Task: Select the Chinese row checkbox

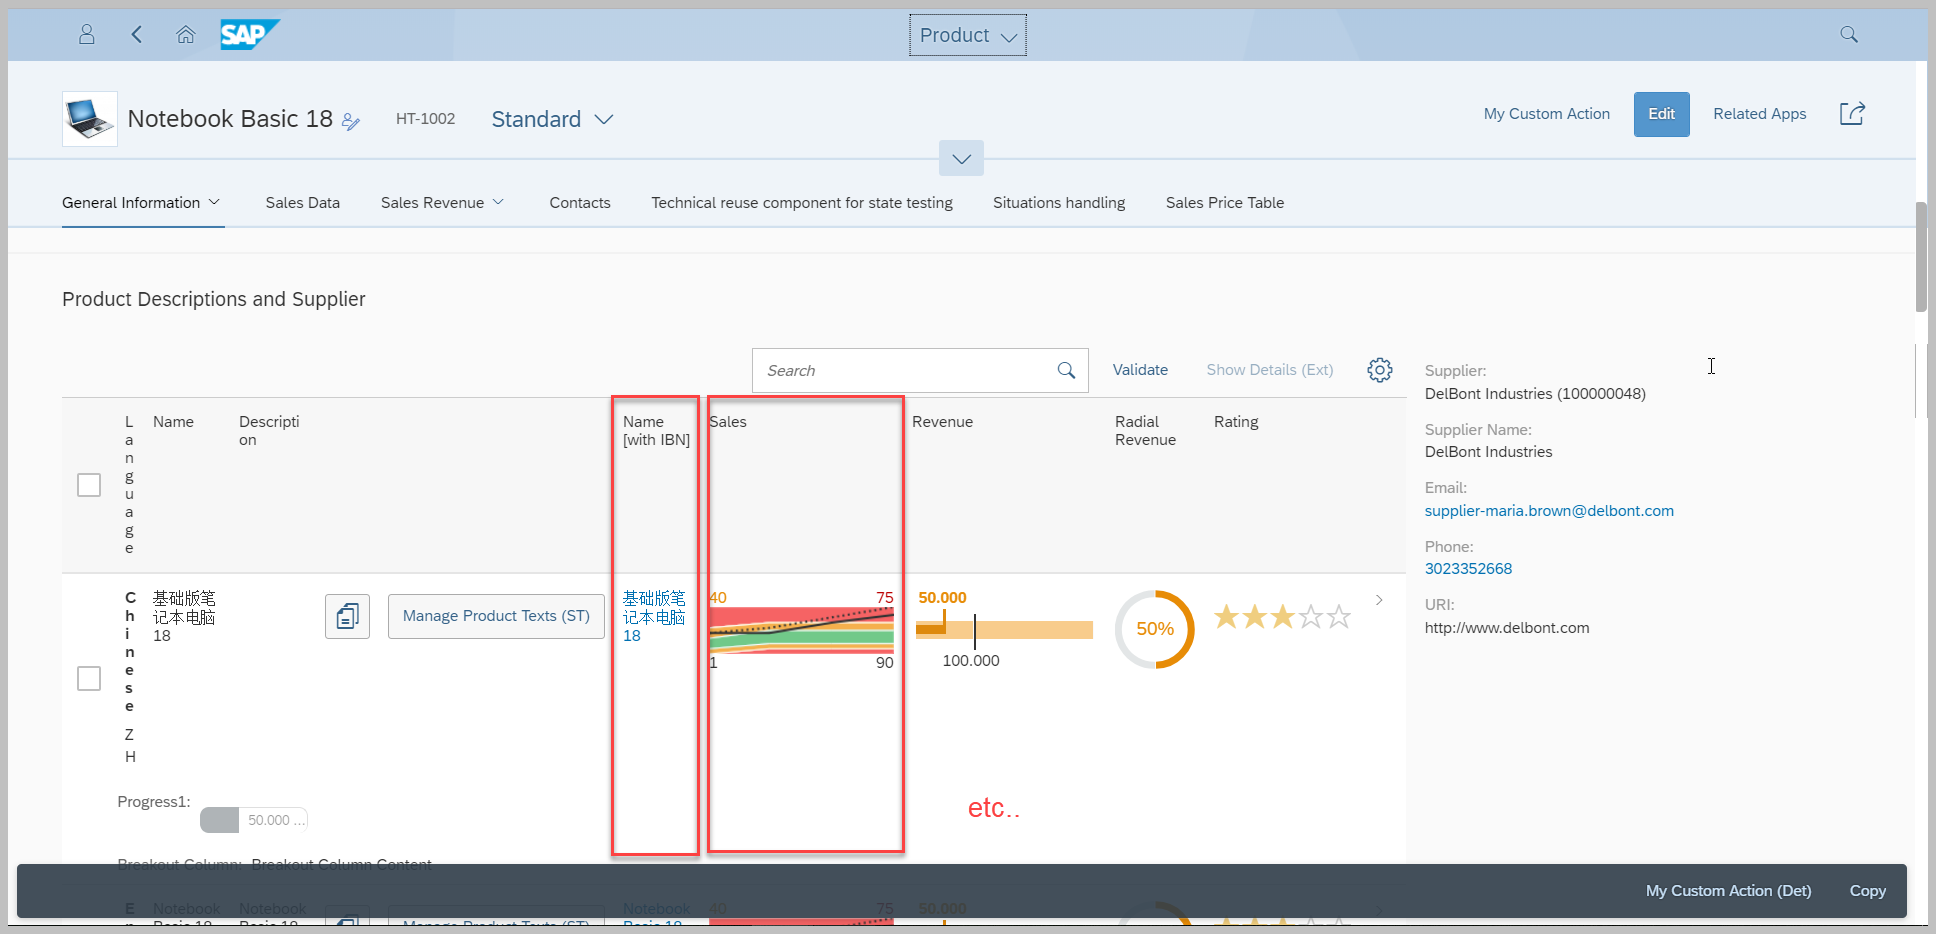Action: [89, 678]
